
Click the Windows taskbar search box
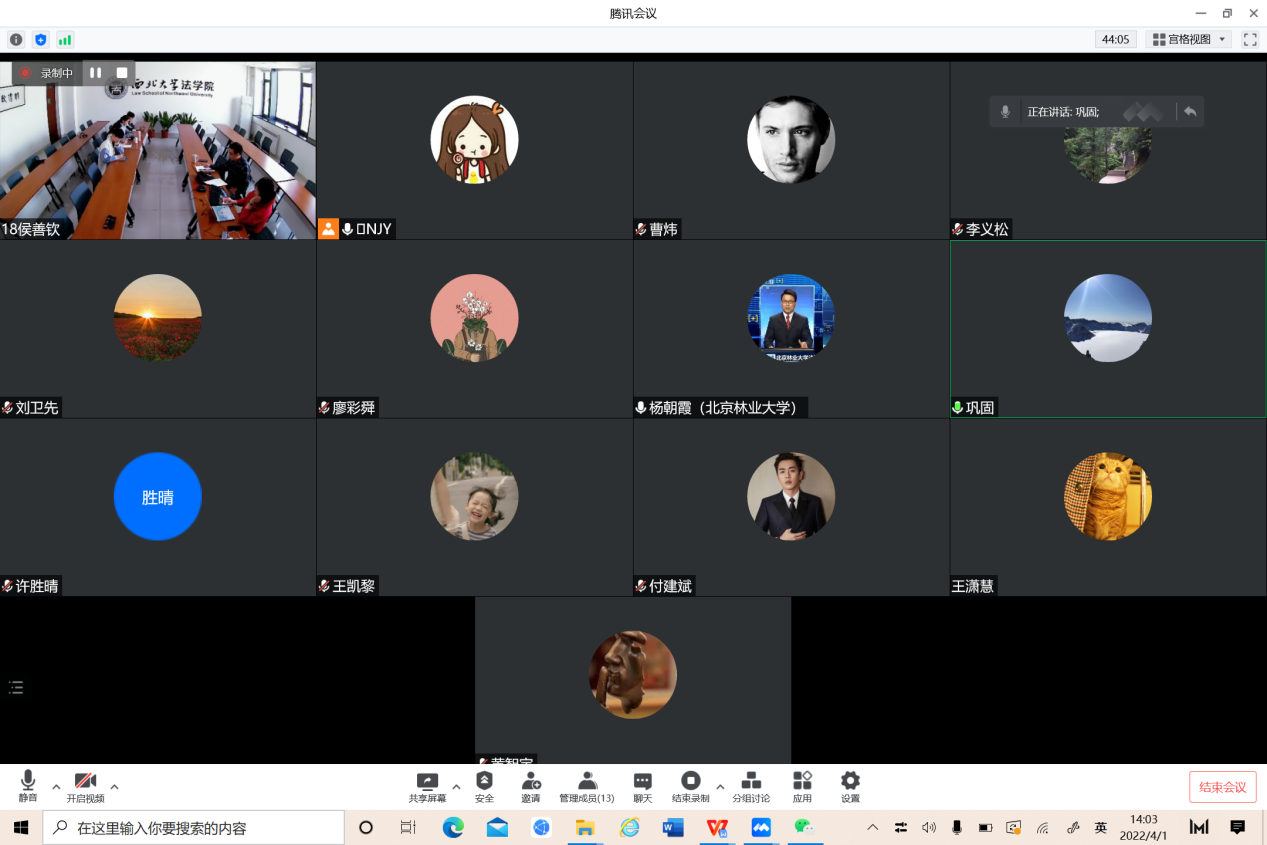(194, 828)
